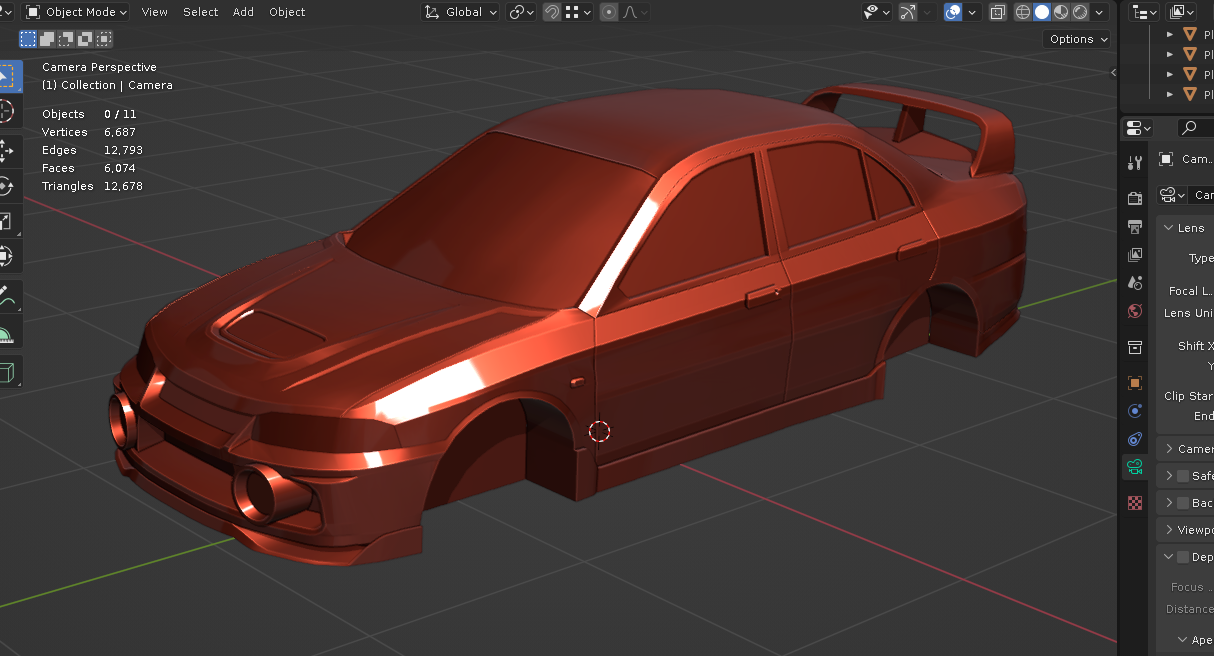This screenshot has width=1214, height=656.
Task: Open the Output properties tab
Action: (x=1135, y=226)
